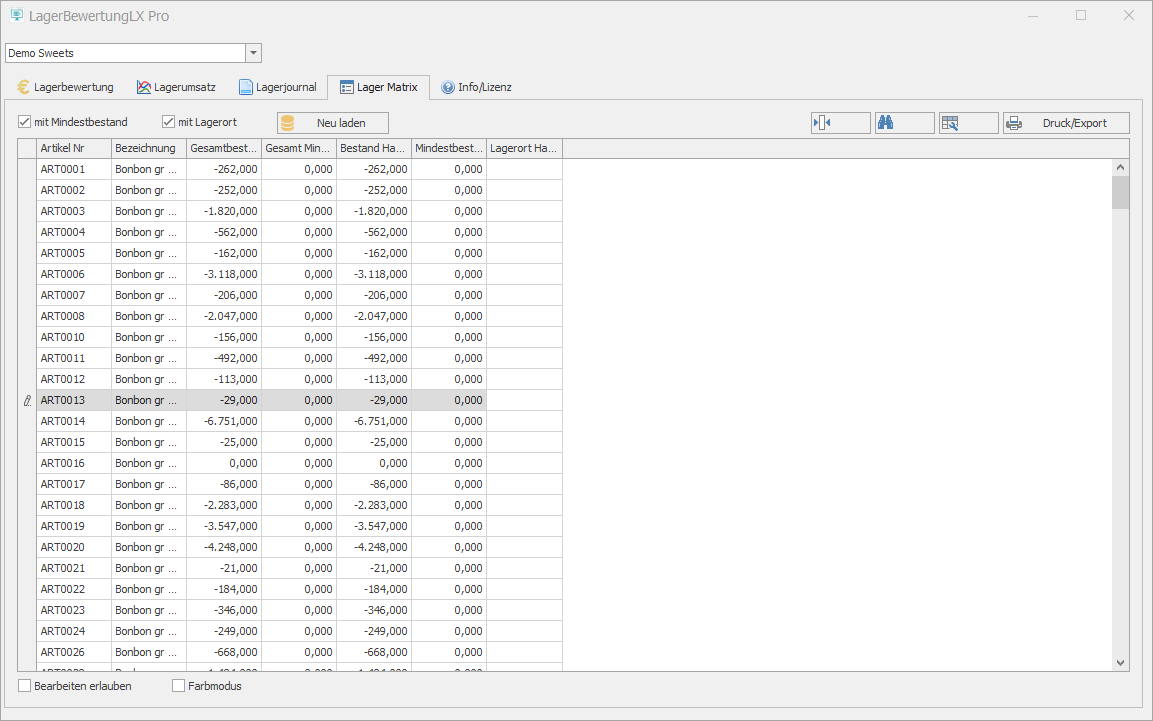Uncheck the mit Lagerort checkbox
The width and height of the screenshot is (1153, 721).
[169, 122]
